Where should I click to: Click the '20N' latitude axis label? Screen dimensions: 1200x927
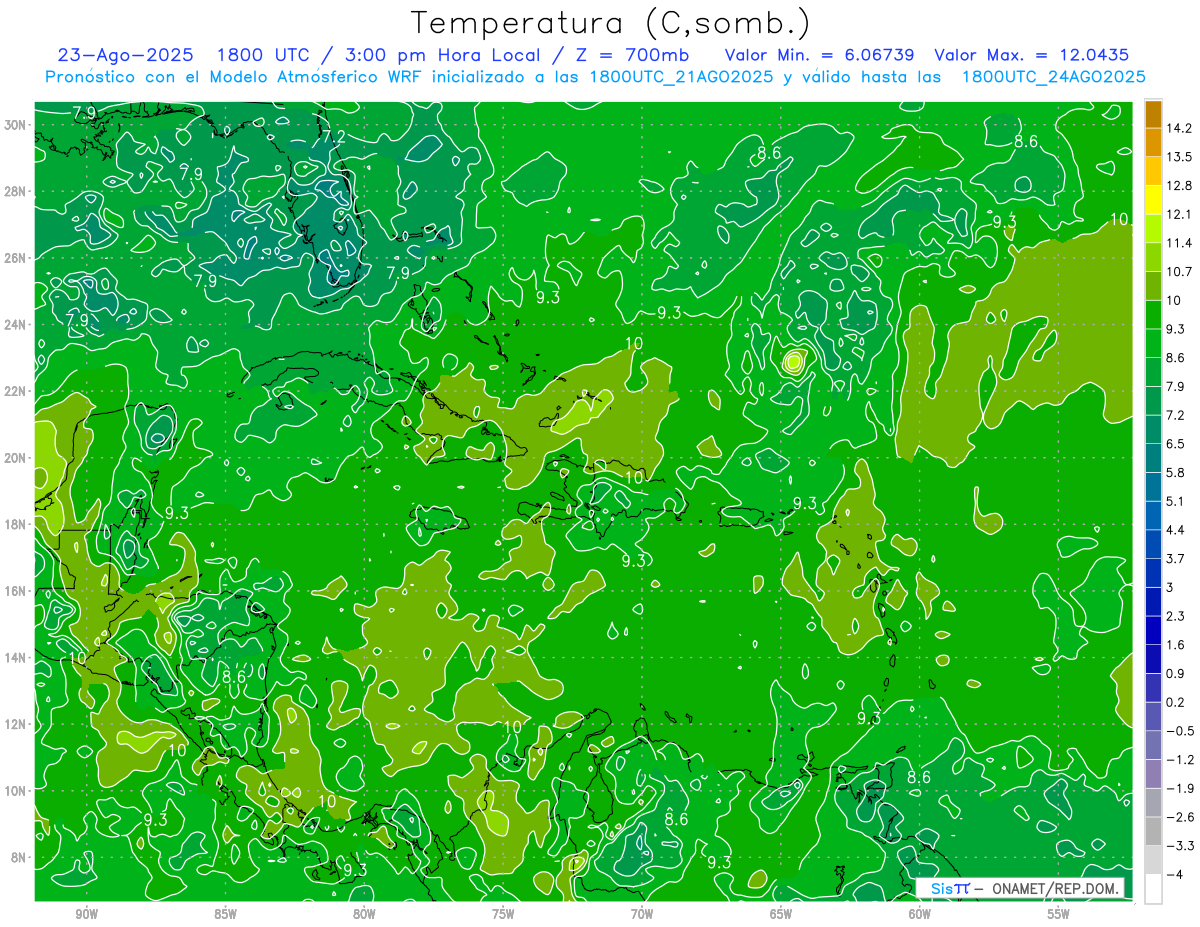[x=15, y=458]
